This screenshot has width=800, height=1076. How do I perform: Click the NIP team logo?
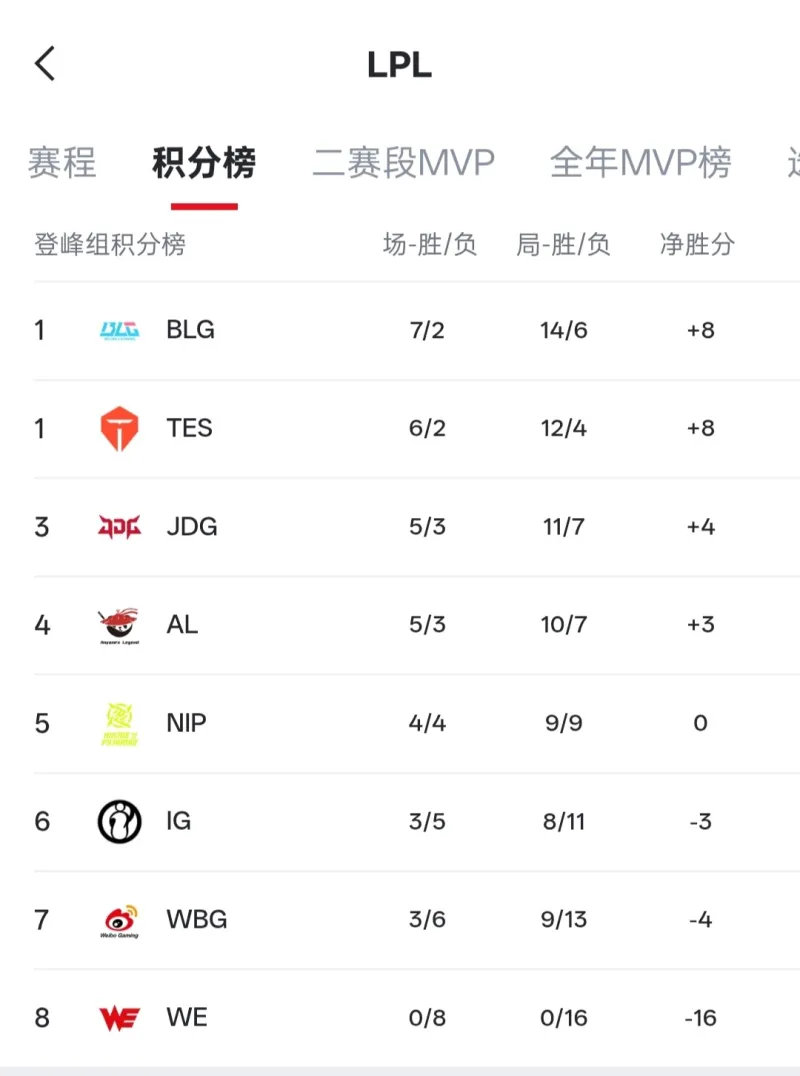coord(119,723)
